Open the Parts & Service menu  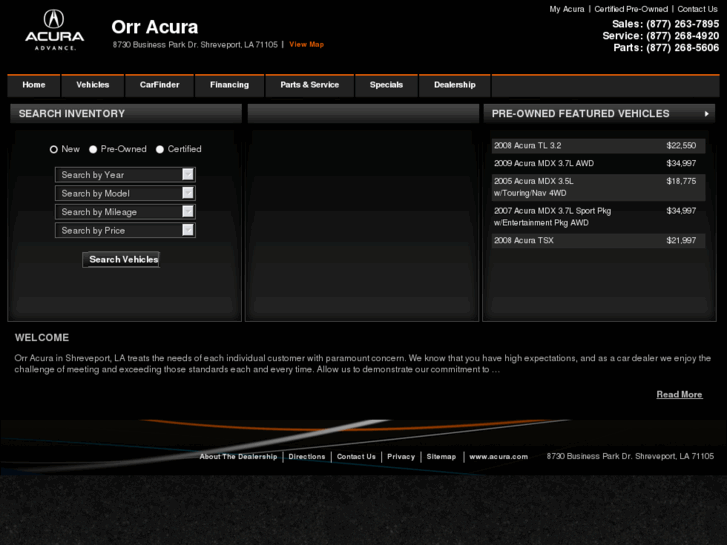(310, 85)
